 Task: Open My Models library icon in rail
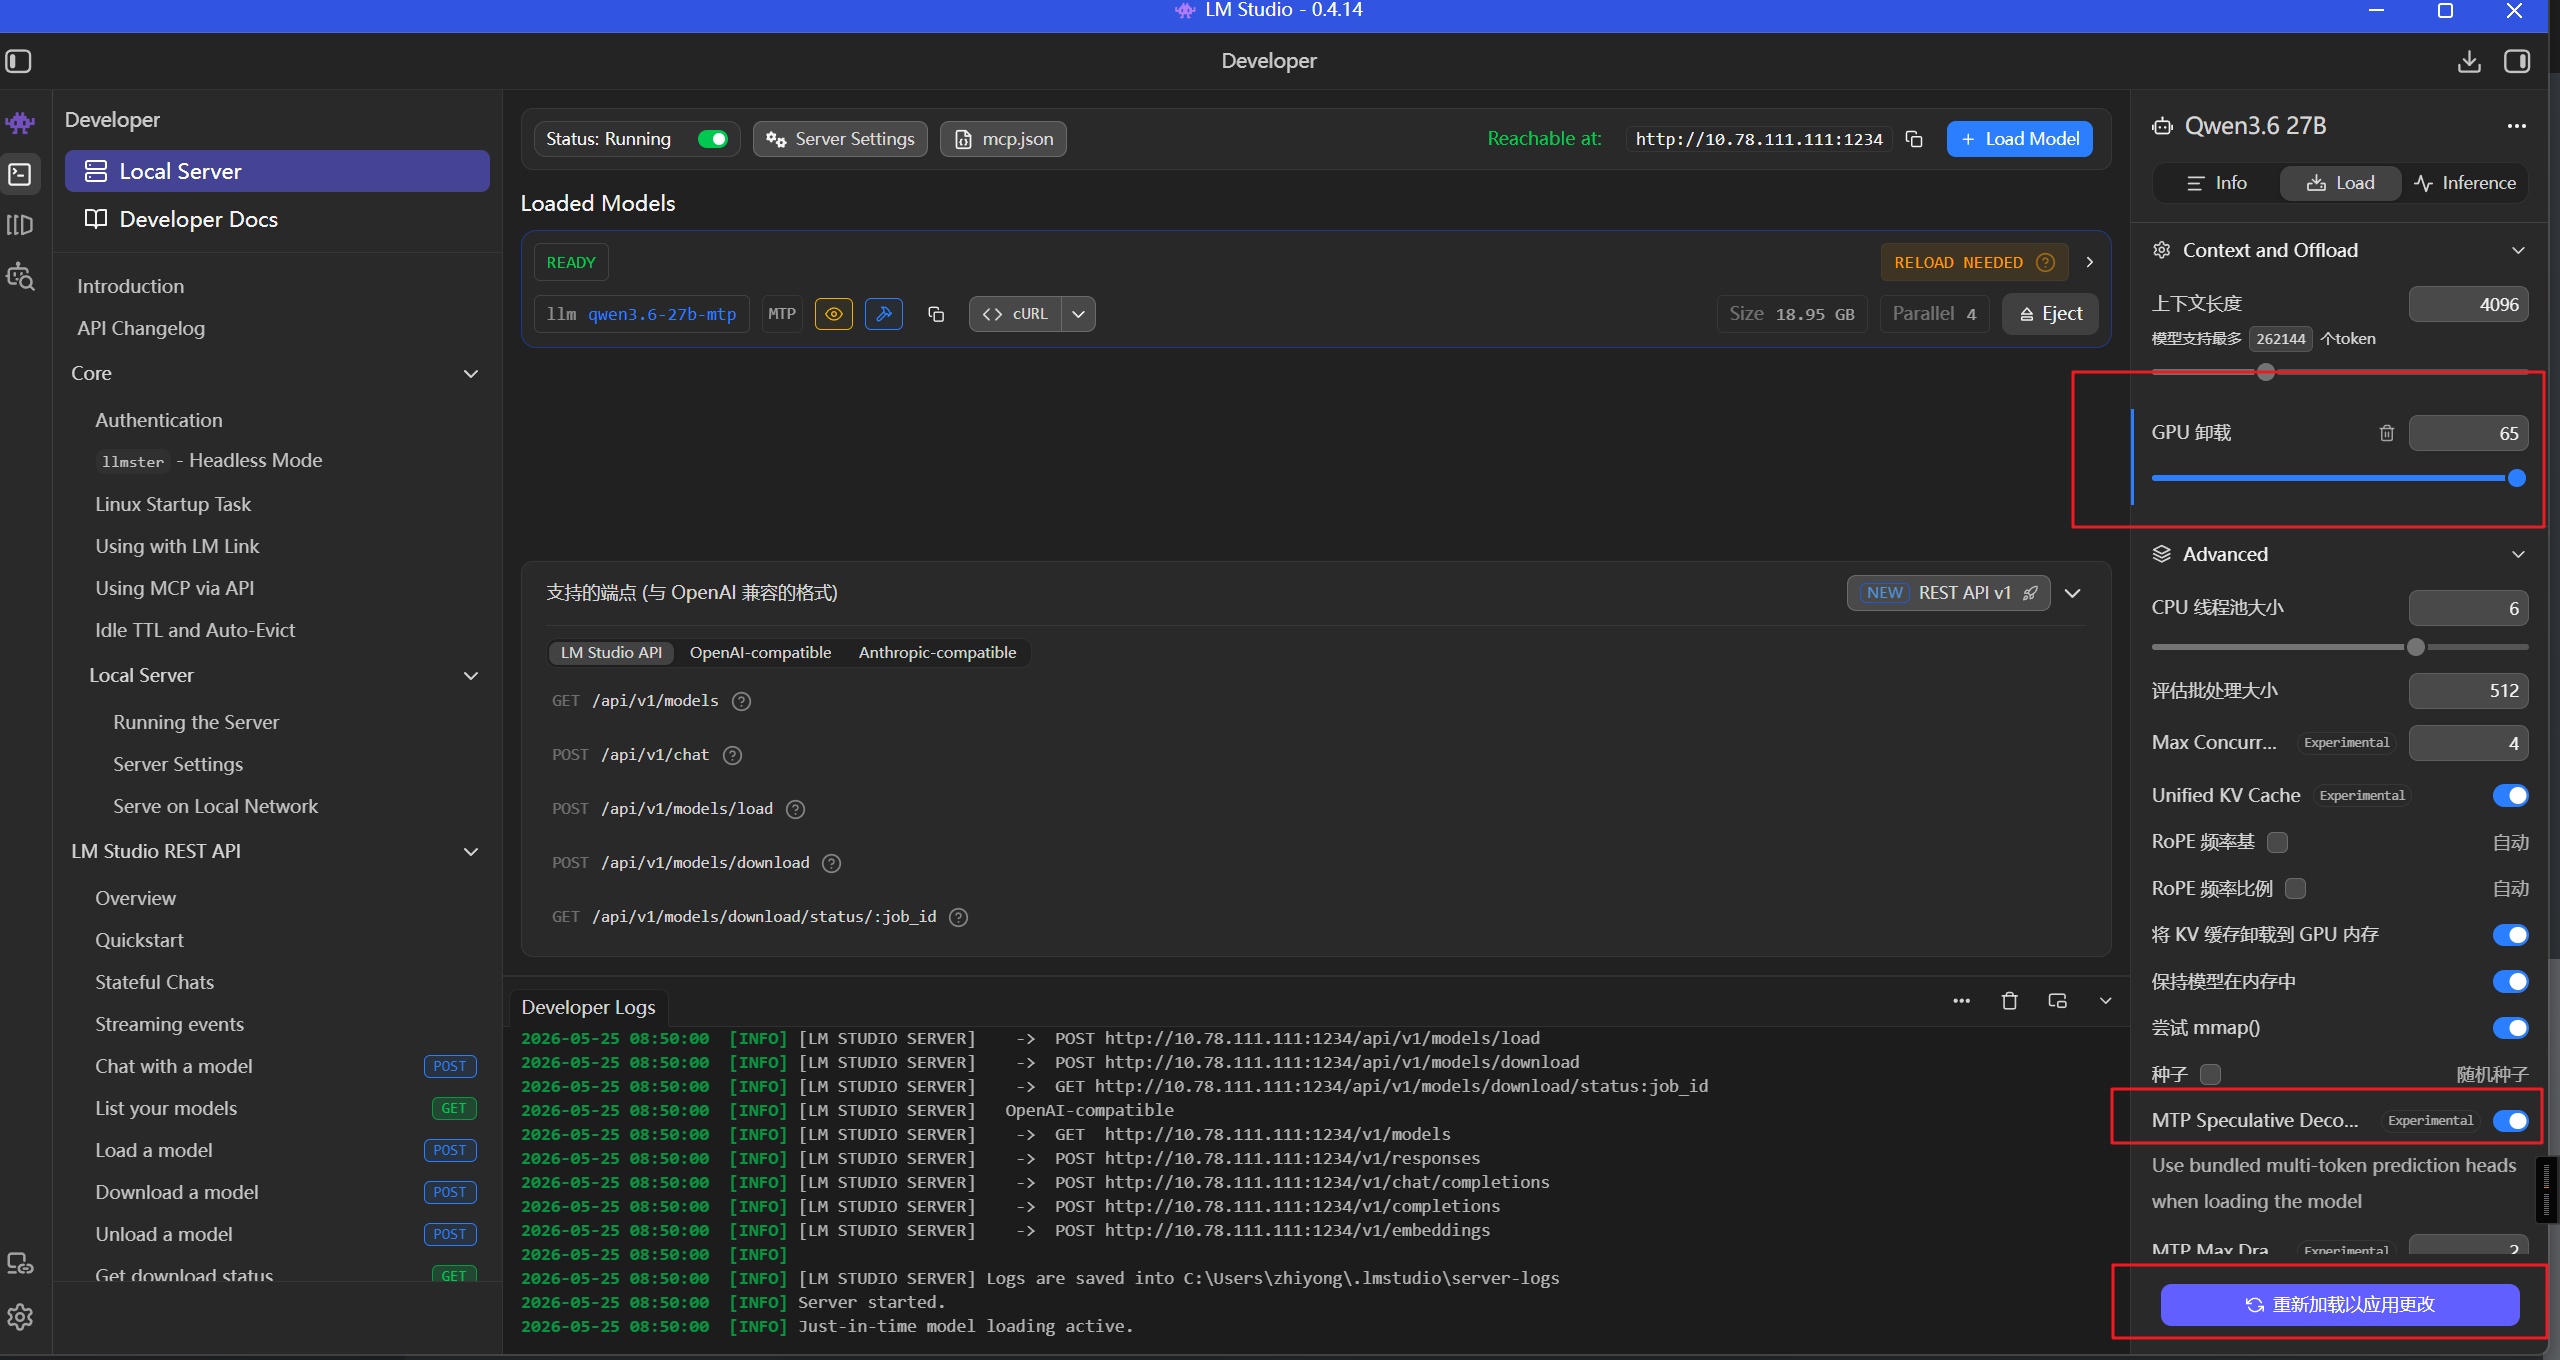[20, 225]
